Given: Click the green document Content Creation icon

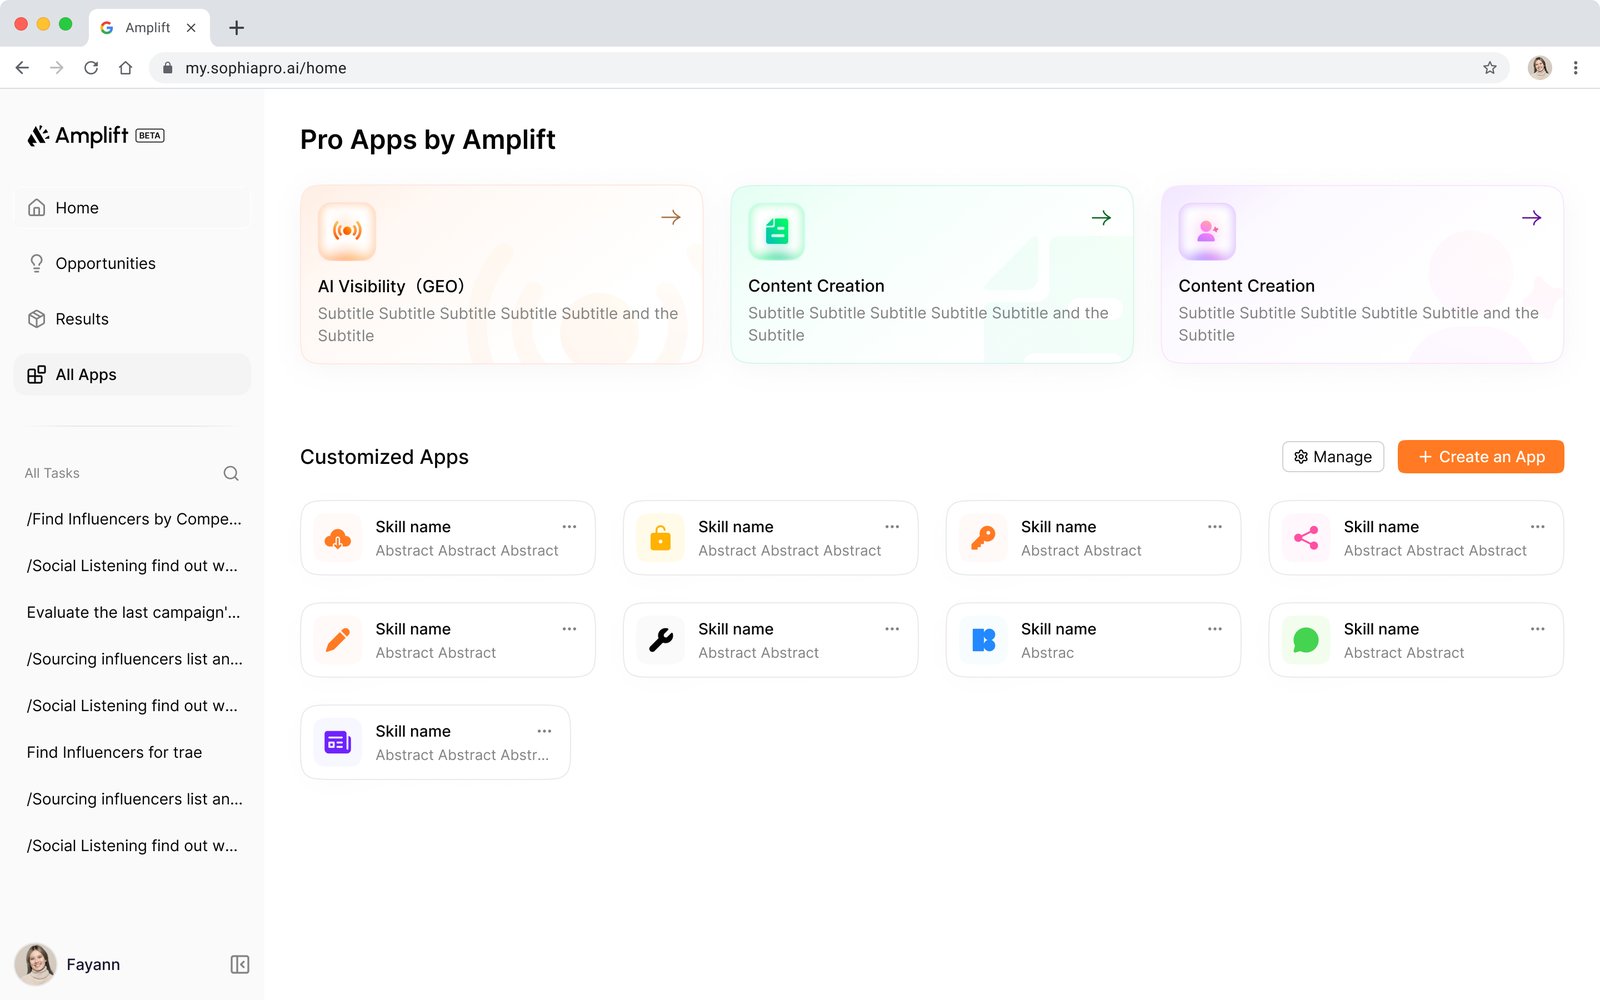Looking at the screenshot, I should click(777, 231).
